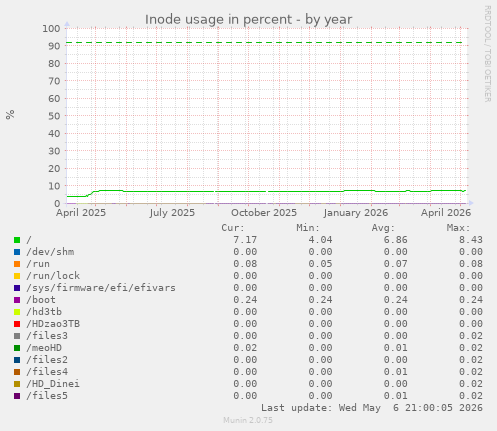Select the /boot legend label

41,300
